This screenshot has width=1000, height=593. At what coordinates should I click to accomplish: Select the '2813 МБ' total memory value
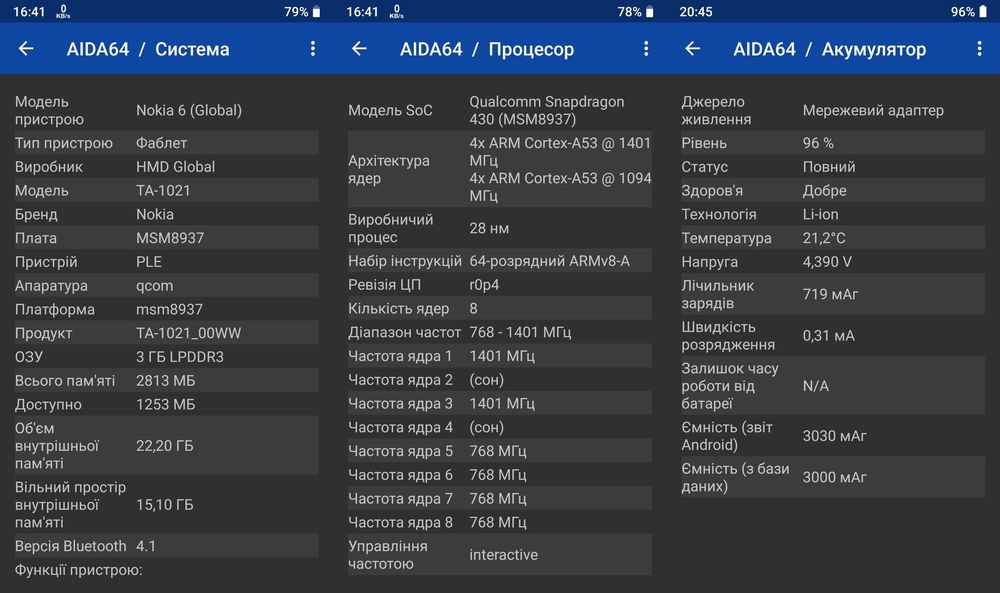[166, 381]
